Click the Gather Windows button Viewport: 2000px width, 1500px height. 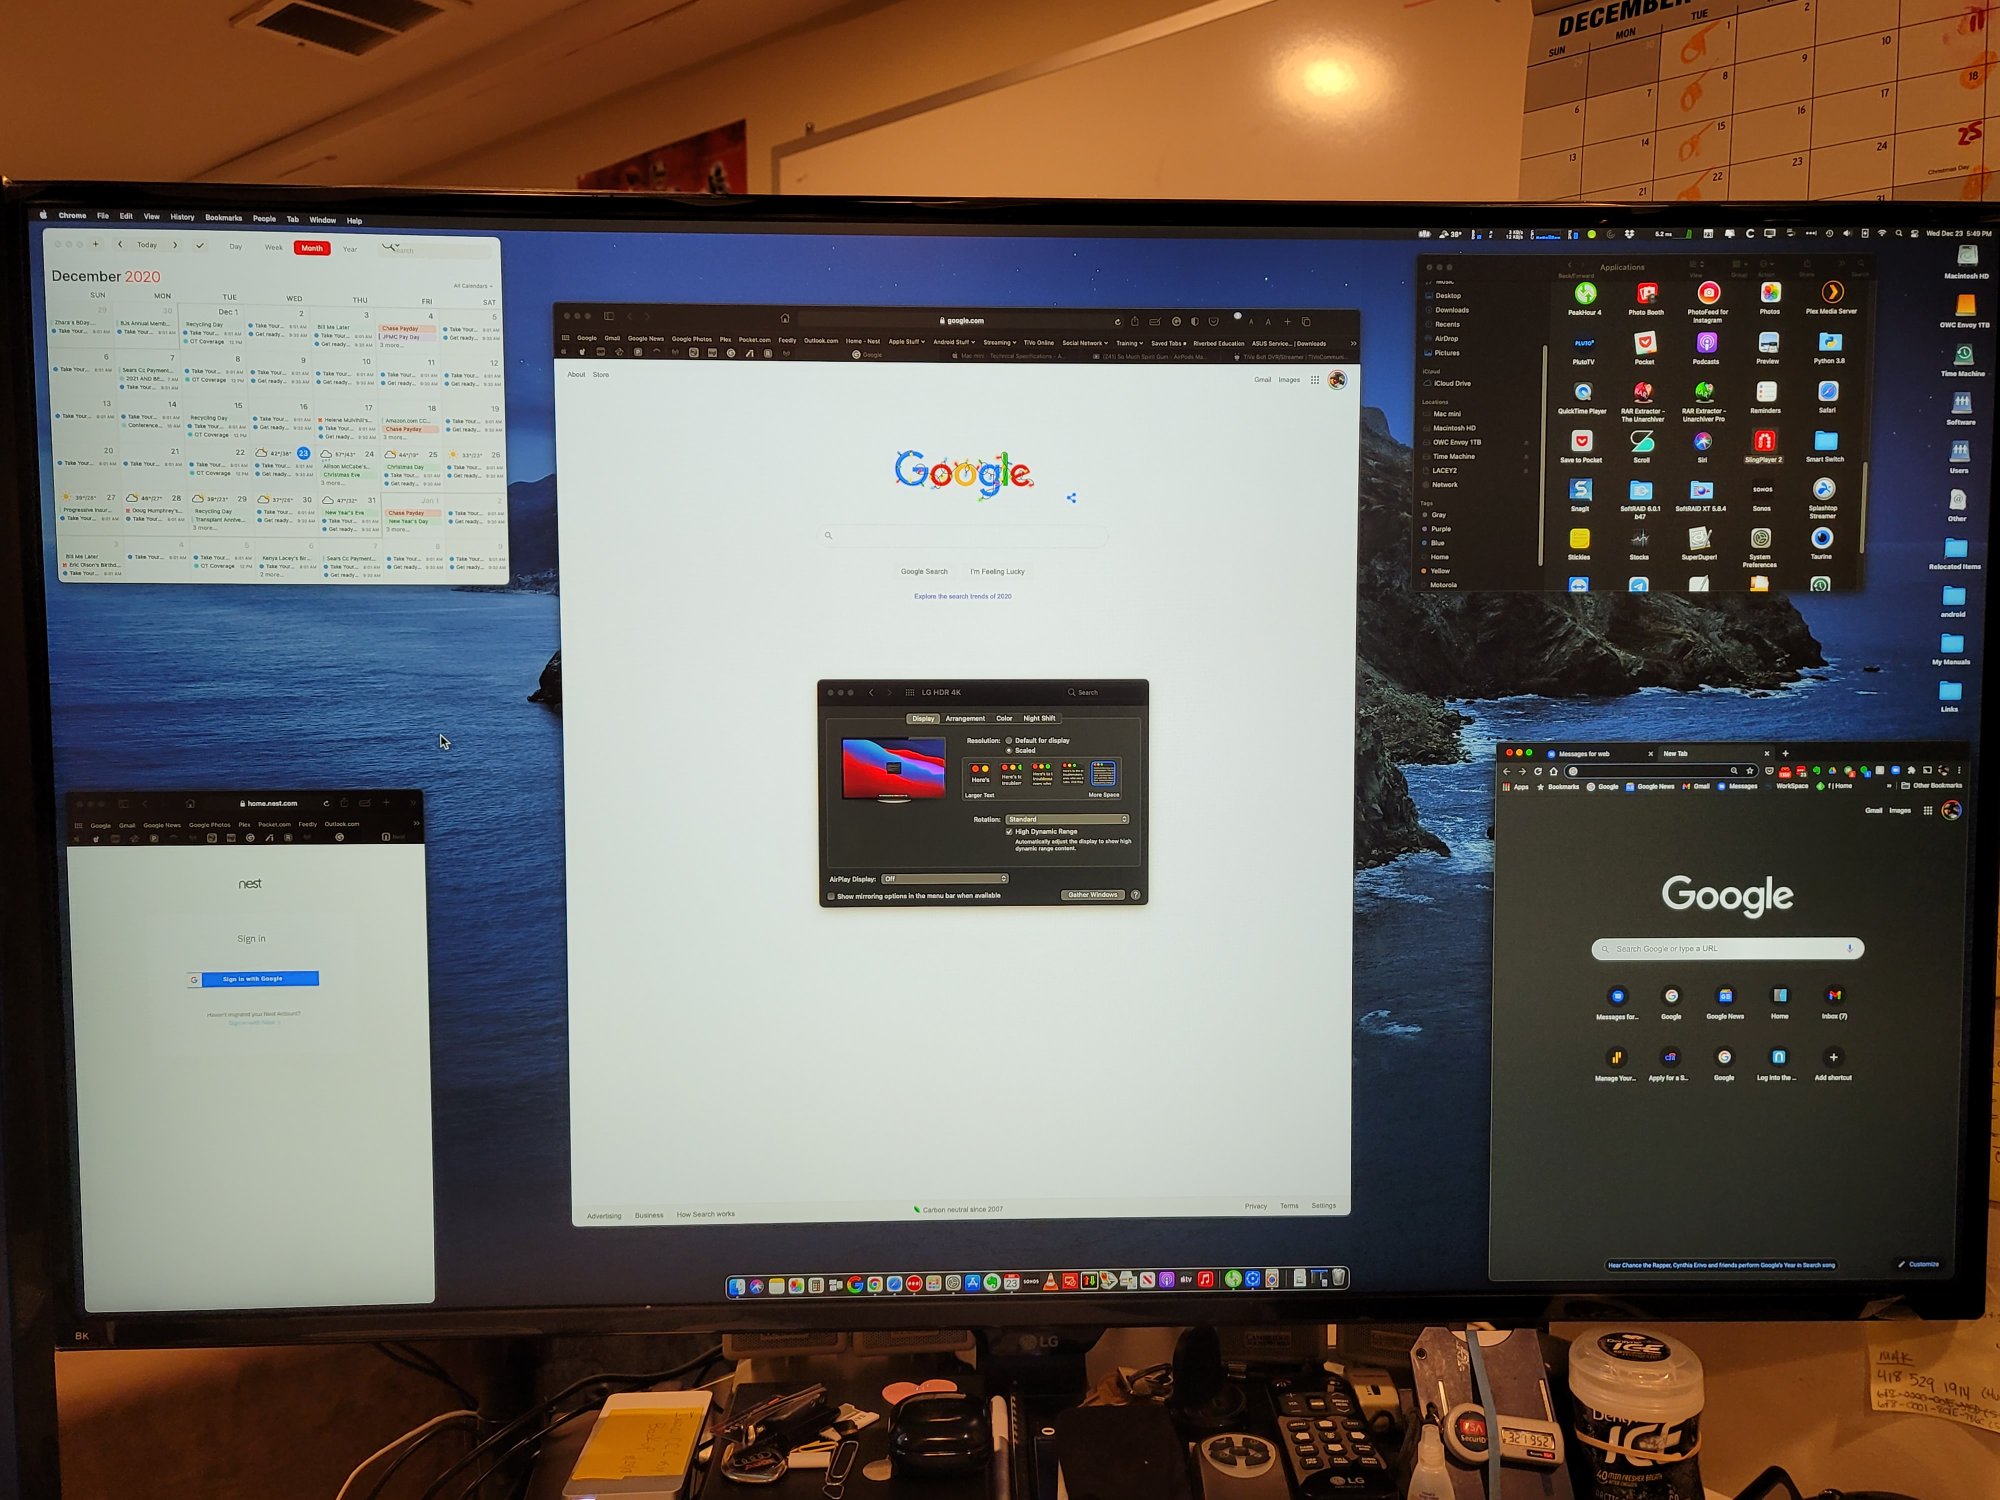1092,895
